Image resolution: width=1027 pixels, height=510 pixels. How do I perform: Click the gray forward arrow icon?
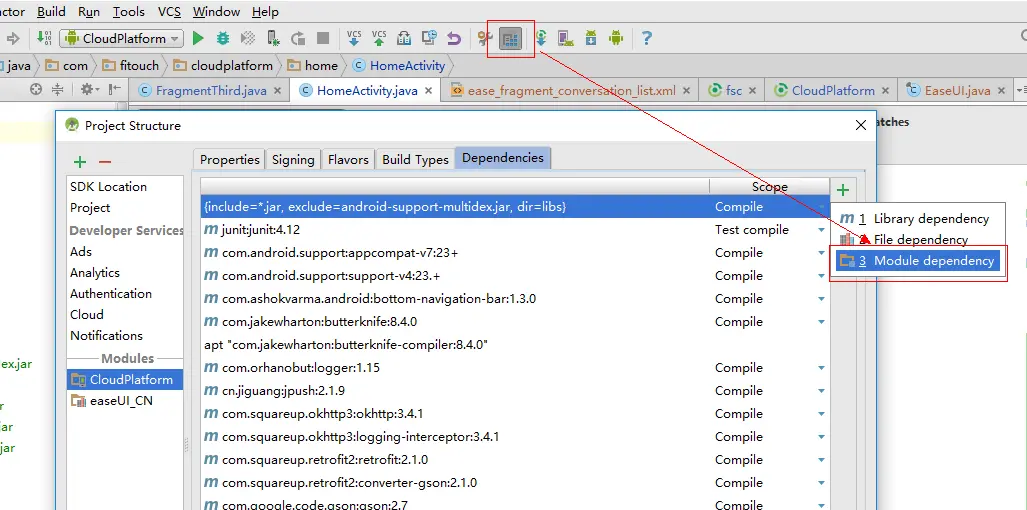(13, 38)
